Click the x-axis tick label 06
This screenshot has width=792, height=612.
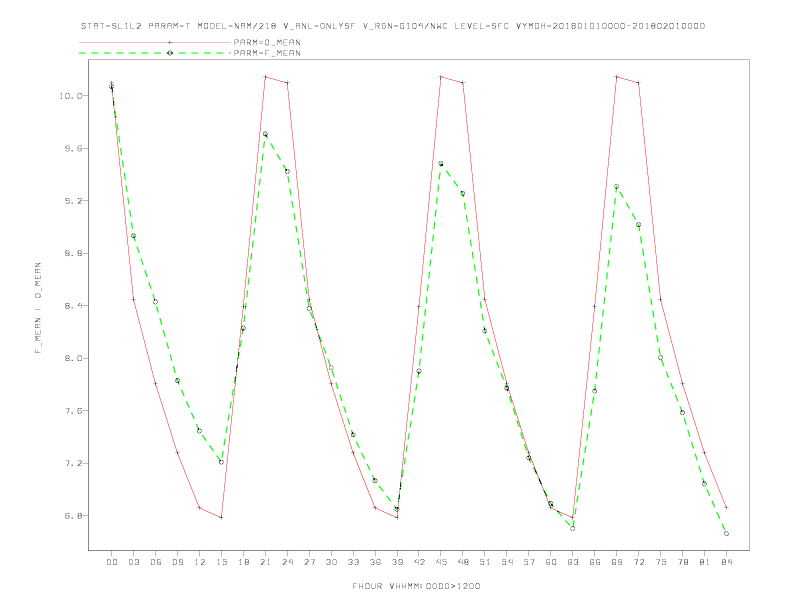(x=156, y=562)
